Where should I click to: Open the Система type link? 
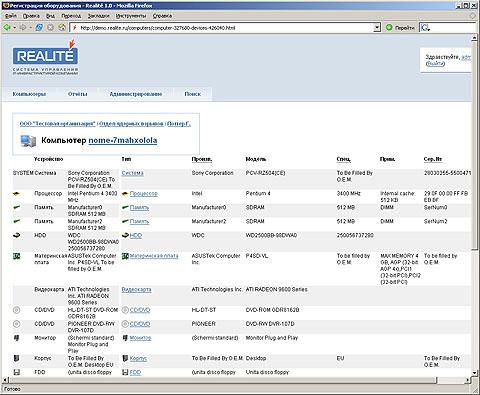click(x=132, y=173)
